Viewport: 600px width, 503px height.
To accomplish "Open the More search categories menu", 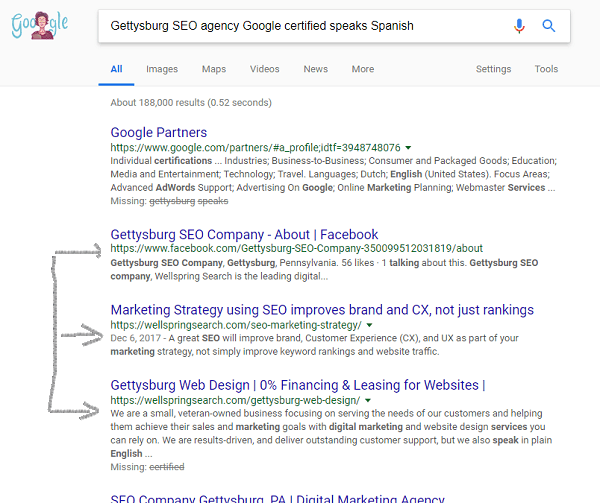I will click(x=363, y=69).
